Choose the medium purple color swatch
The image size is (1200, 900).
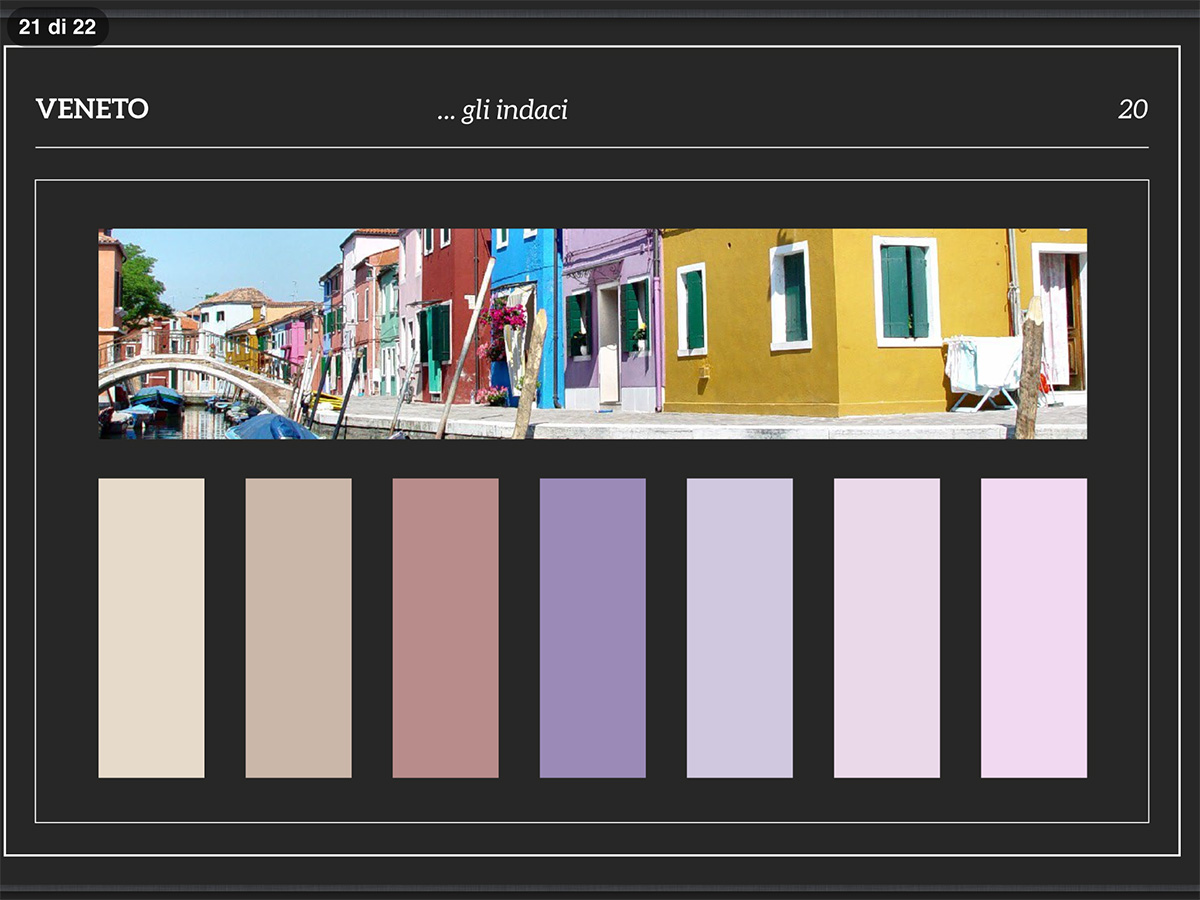tap(592, 627)
